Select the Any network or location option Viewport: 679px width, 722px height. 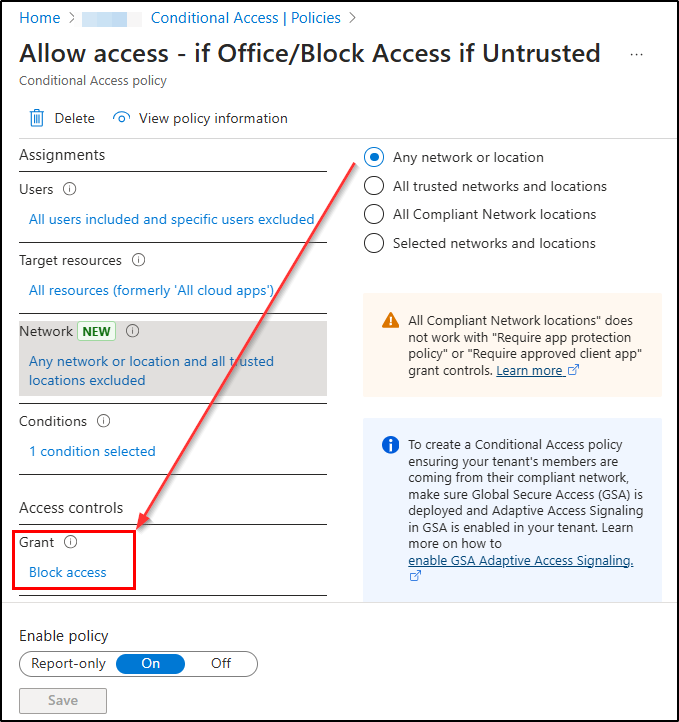tap(374, 157)
